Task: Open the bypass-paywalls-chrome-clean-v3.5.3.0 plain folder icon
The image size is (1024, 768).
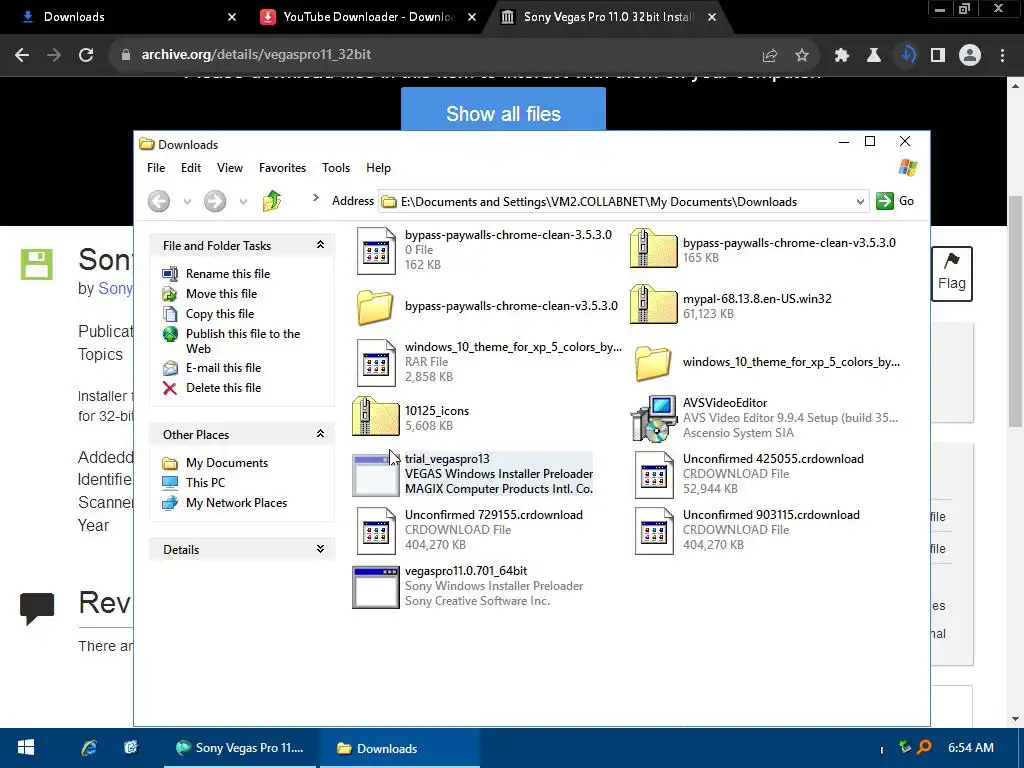Action: pos(376,306)
